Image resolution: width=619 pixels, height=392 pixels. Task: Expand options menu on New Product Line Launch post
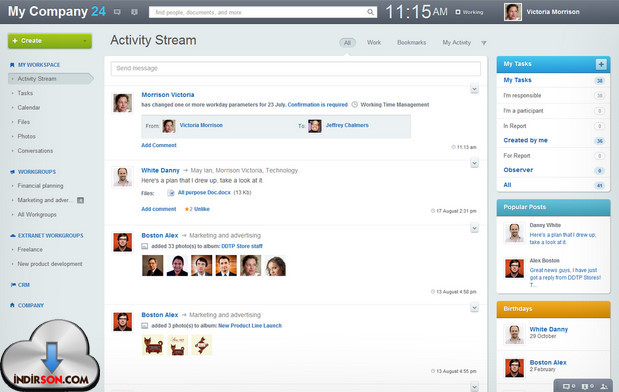point(475,308)
